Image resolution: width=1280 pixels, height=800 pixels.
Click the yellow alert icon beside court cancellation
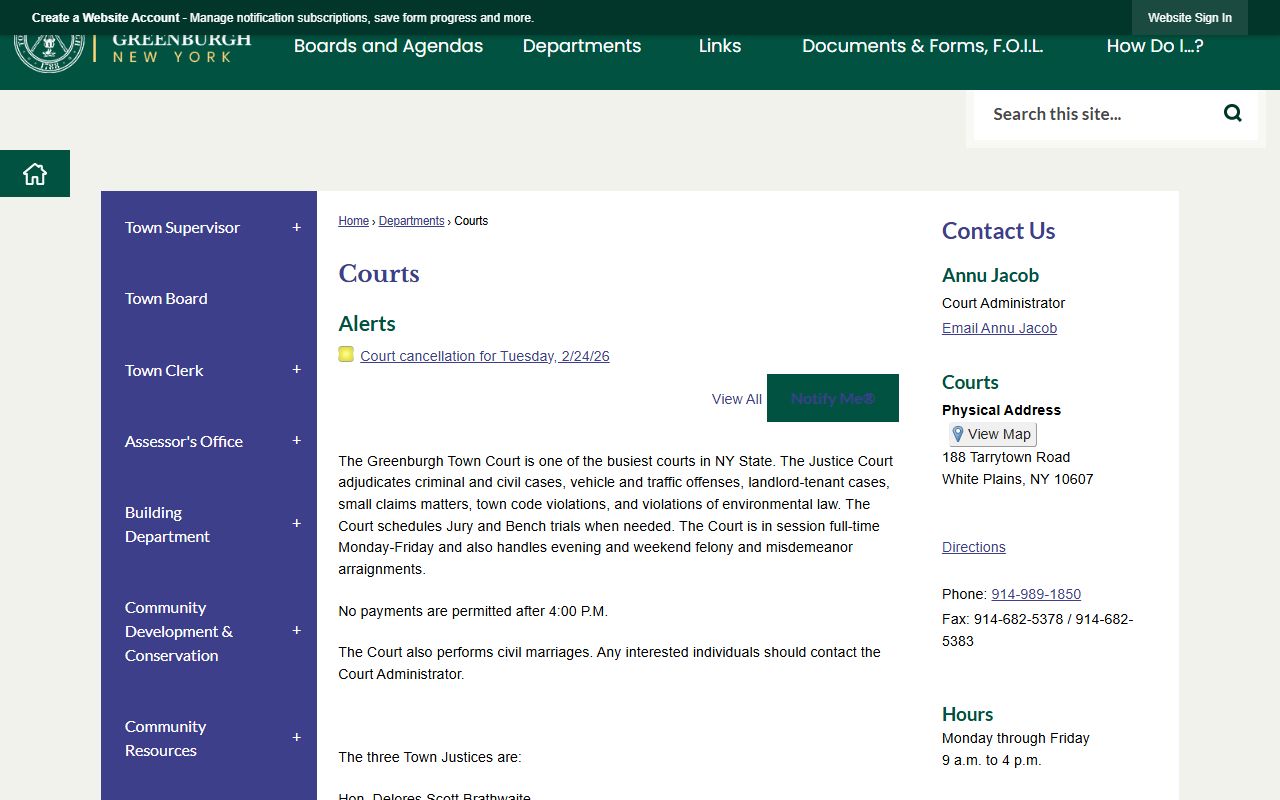(x=346, y=354)
